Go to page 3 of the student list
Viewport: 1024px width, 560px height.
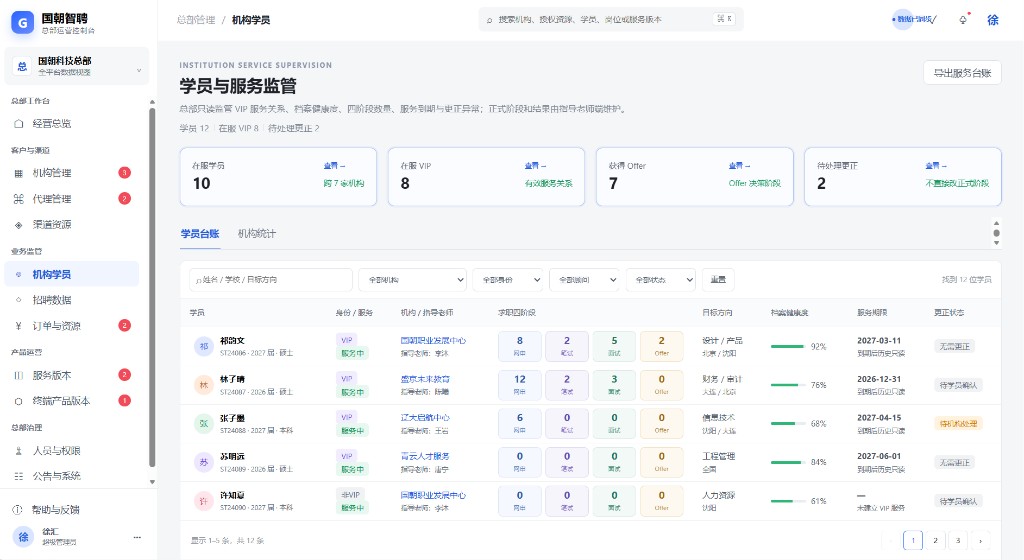point(958,540)
